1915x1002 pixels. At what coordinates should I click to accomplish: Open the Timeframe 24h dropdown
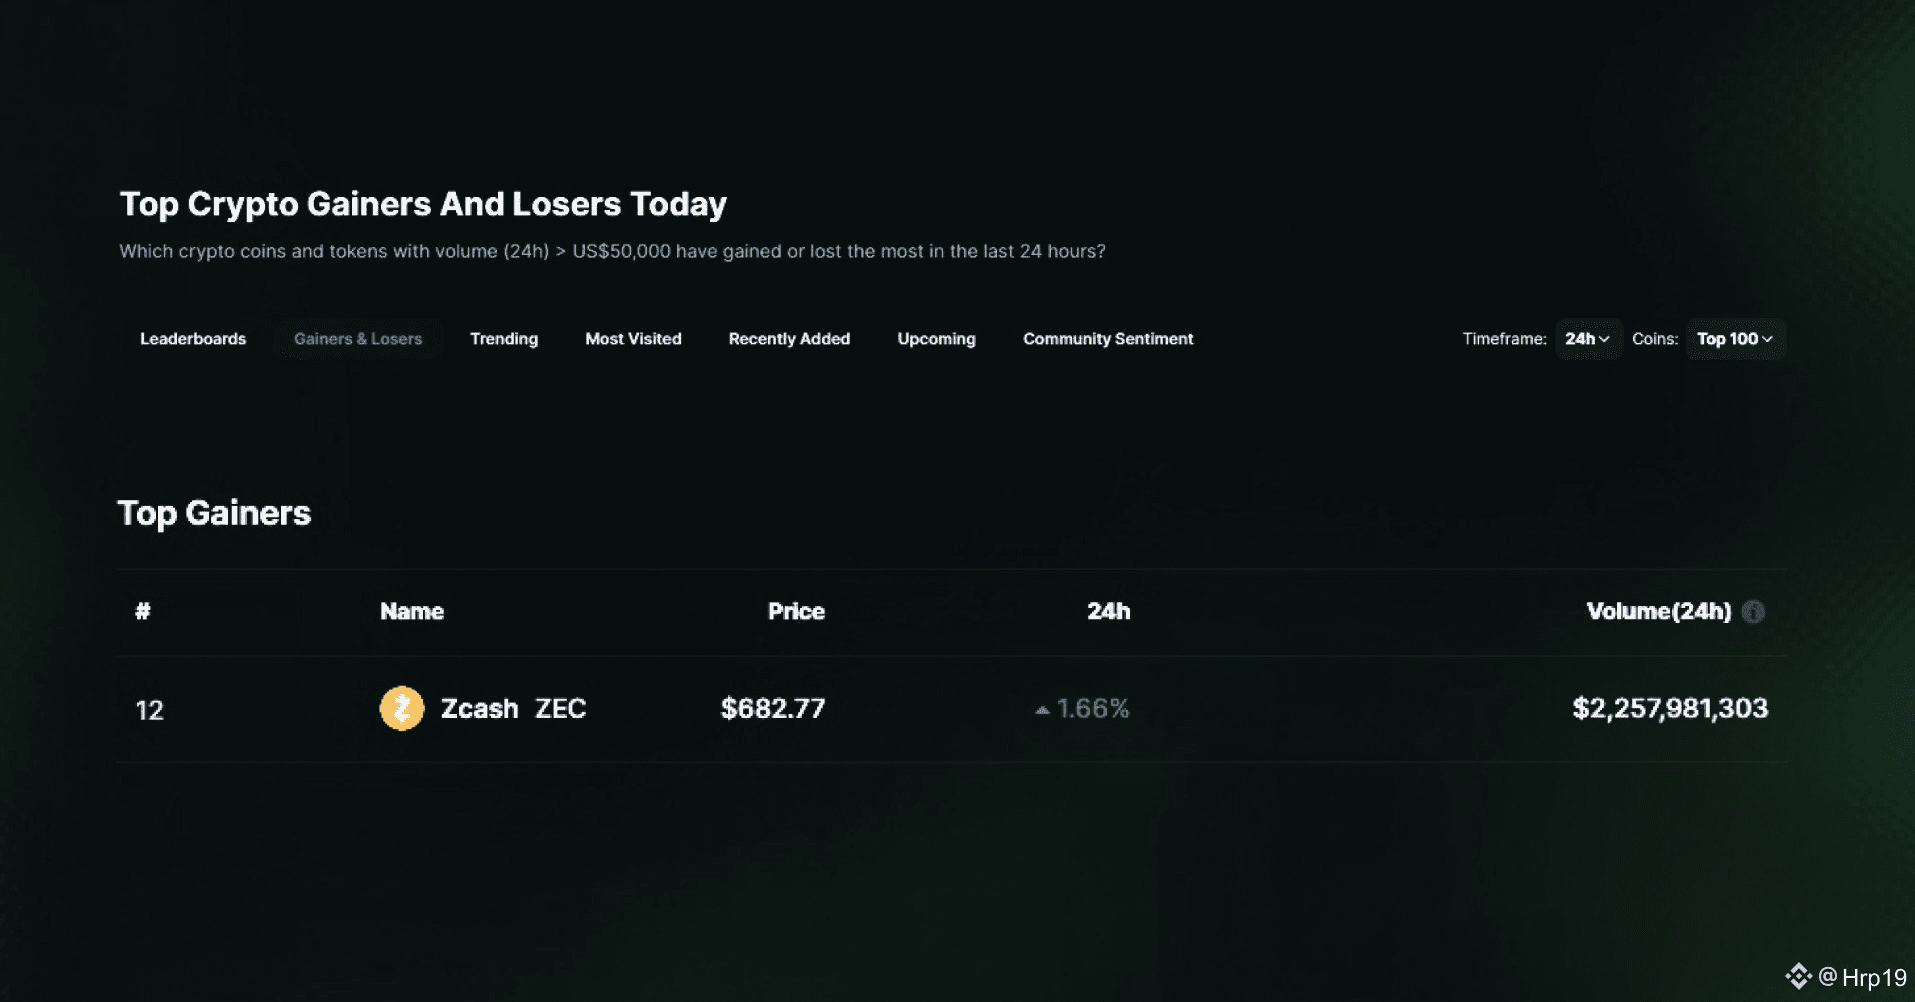pyautogui.click(x=1587, y=339)
